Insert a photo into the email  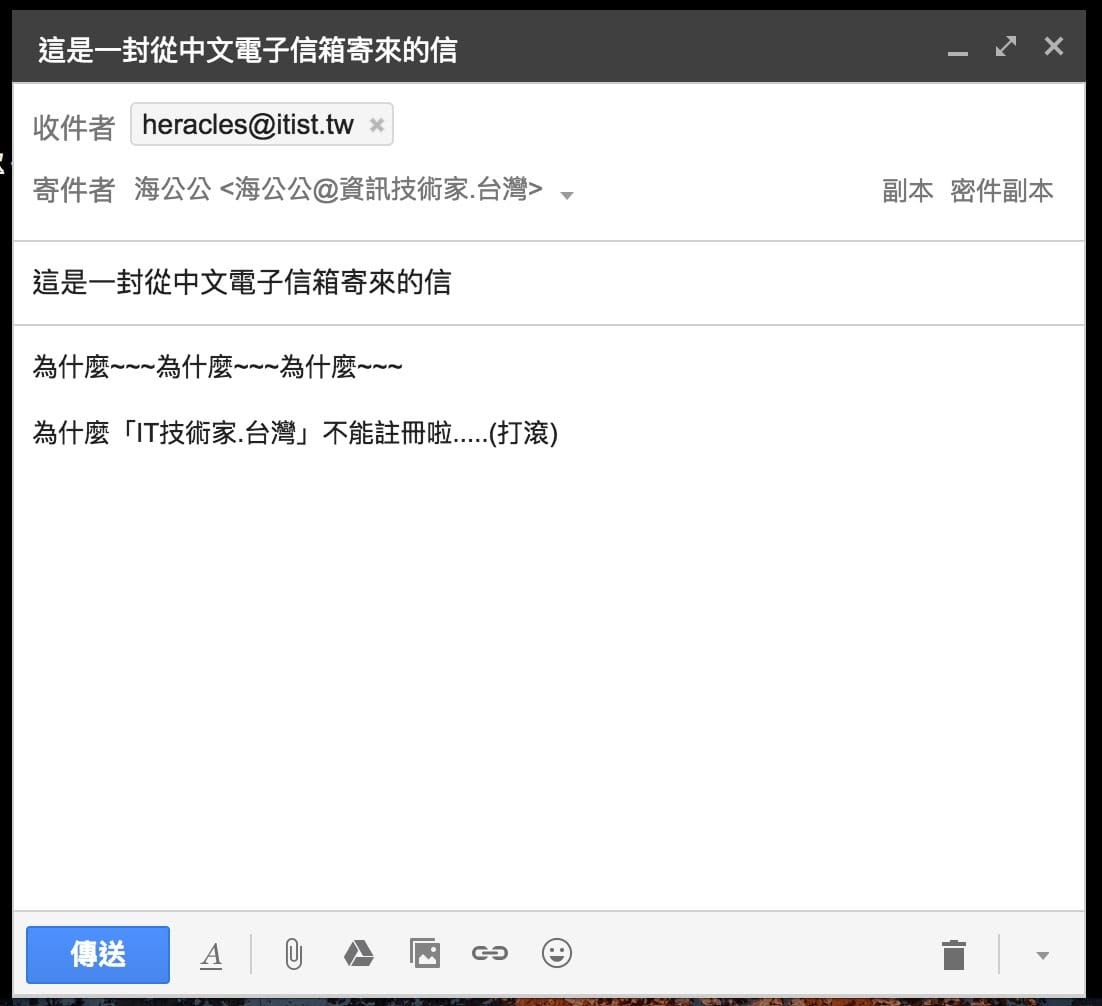pos(425,954)
